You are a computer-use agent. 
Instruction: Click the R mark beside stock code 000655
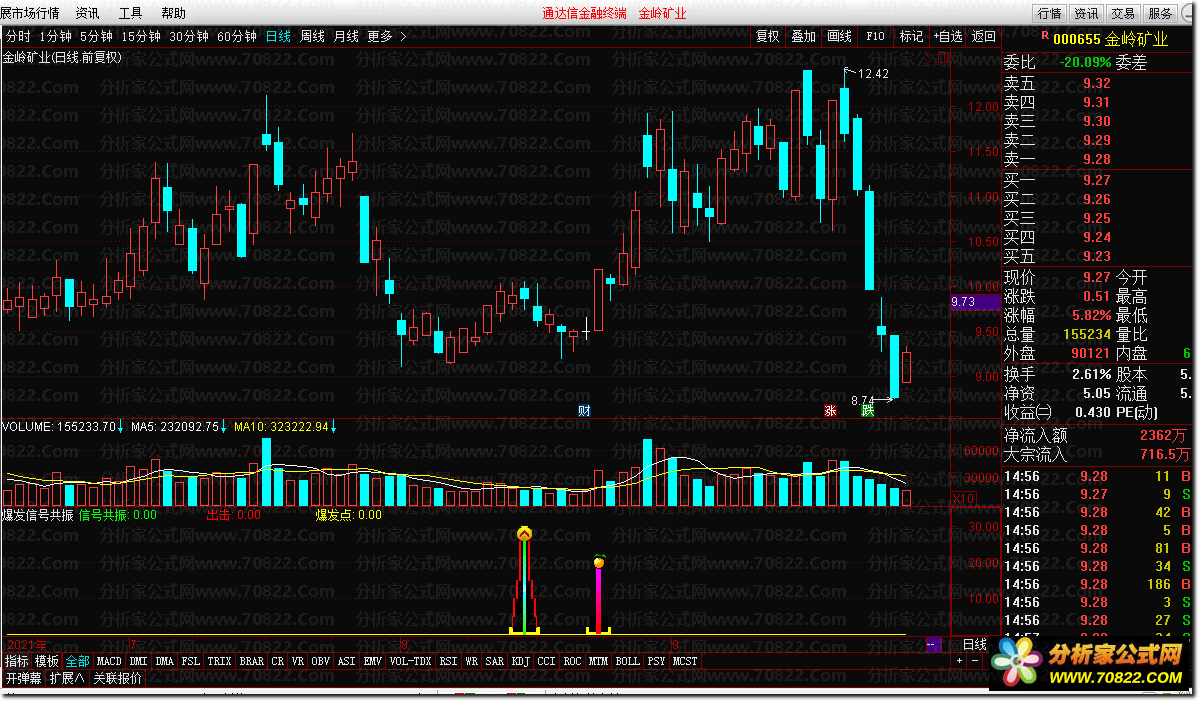(1045, 37)
